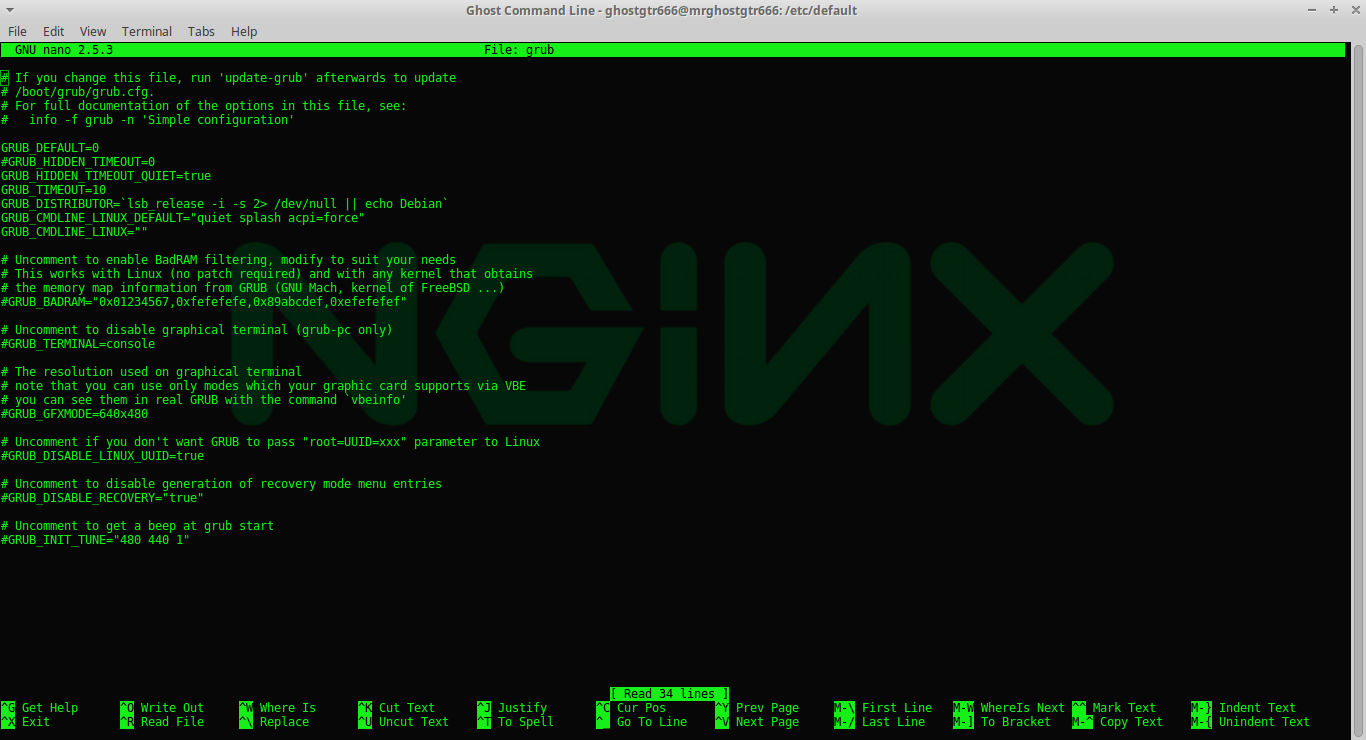Click the ^W Where Is shortcut
This screenshot has width=1366, height=740.
277,708
